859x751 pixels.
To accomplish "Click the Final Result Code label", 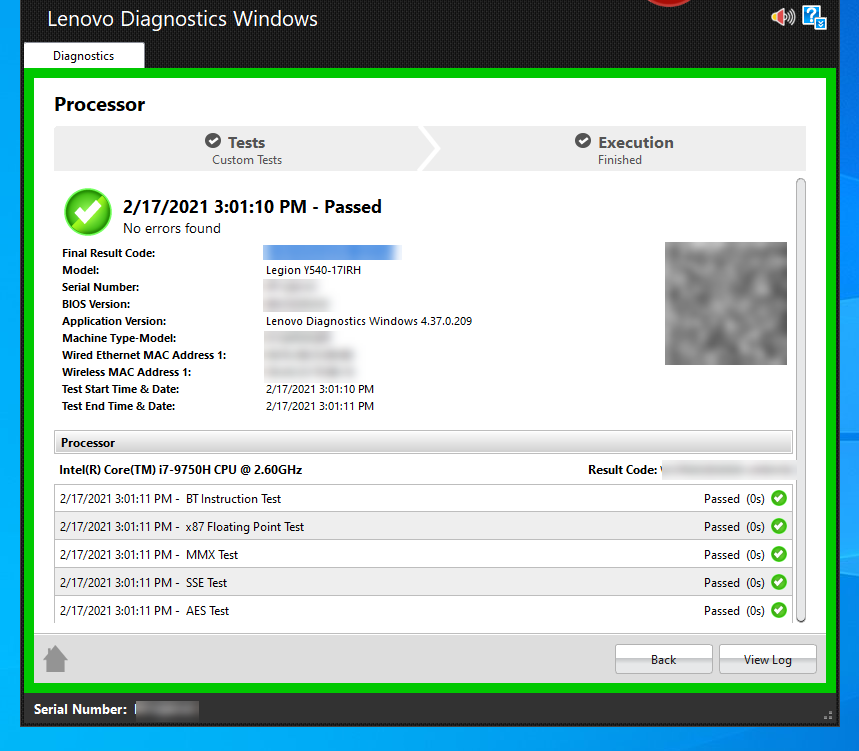I will click(x=108, y=253).
